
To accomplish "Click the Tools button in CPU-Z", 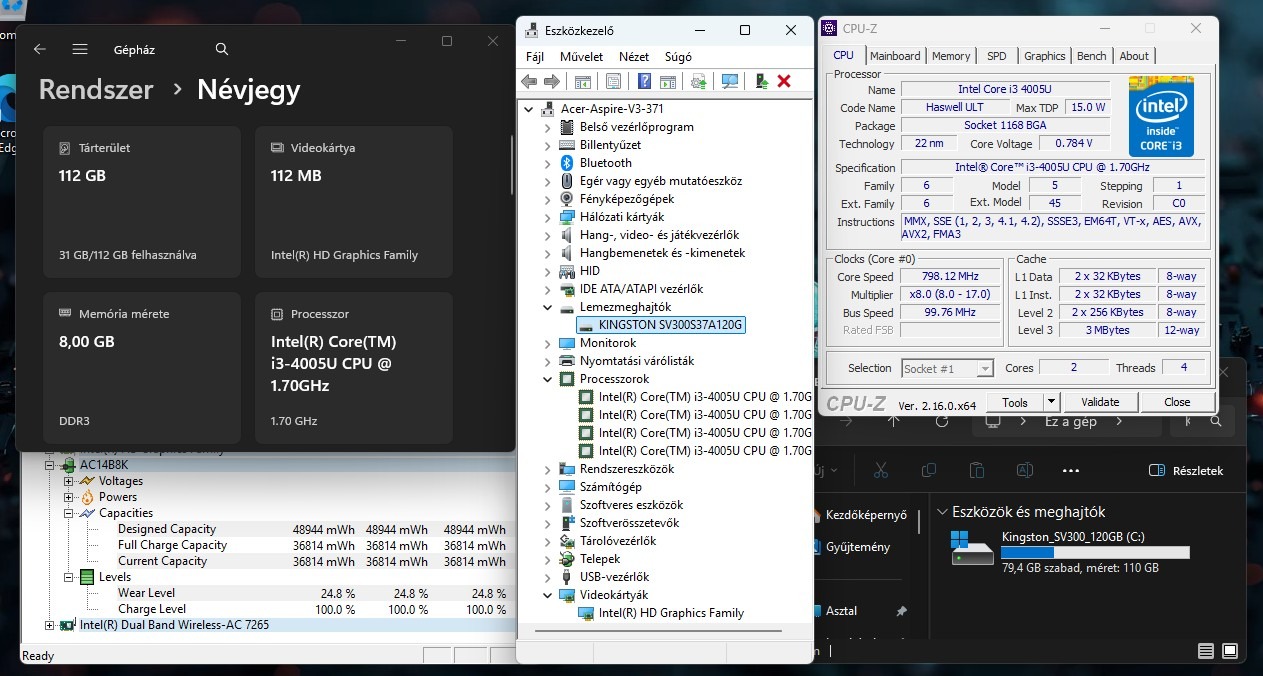I will [x=1015, y=402].
